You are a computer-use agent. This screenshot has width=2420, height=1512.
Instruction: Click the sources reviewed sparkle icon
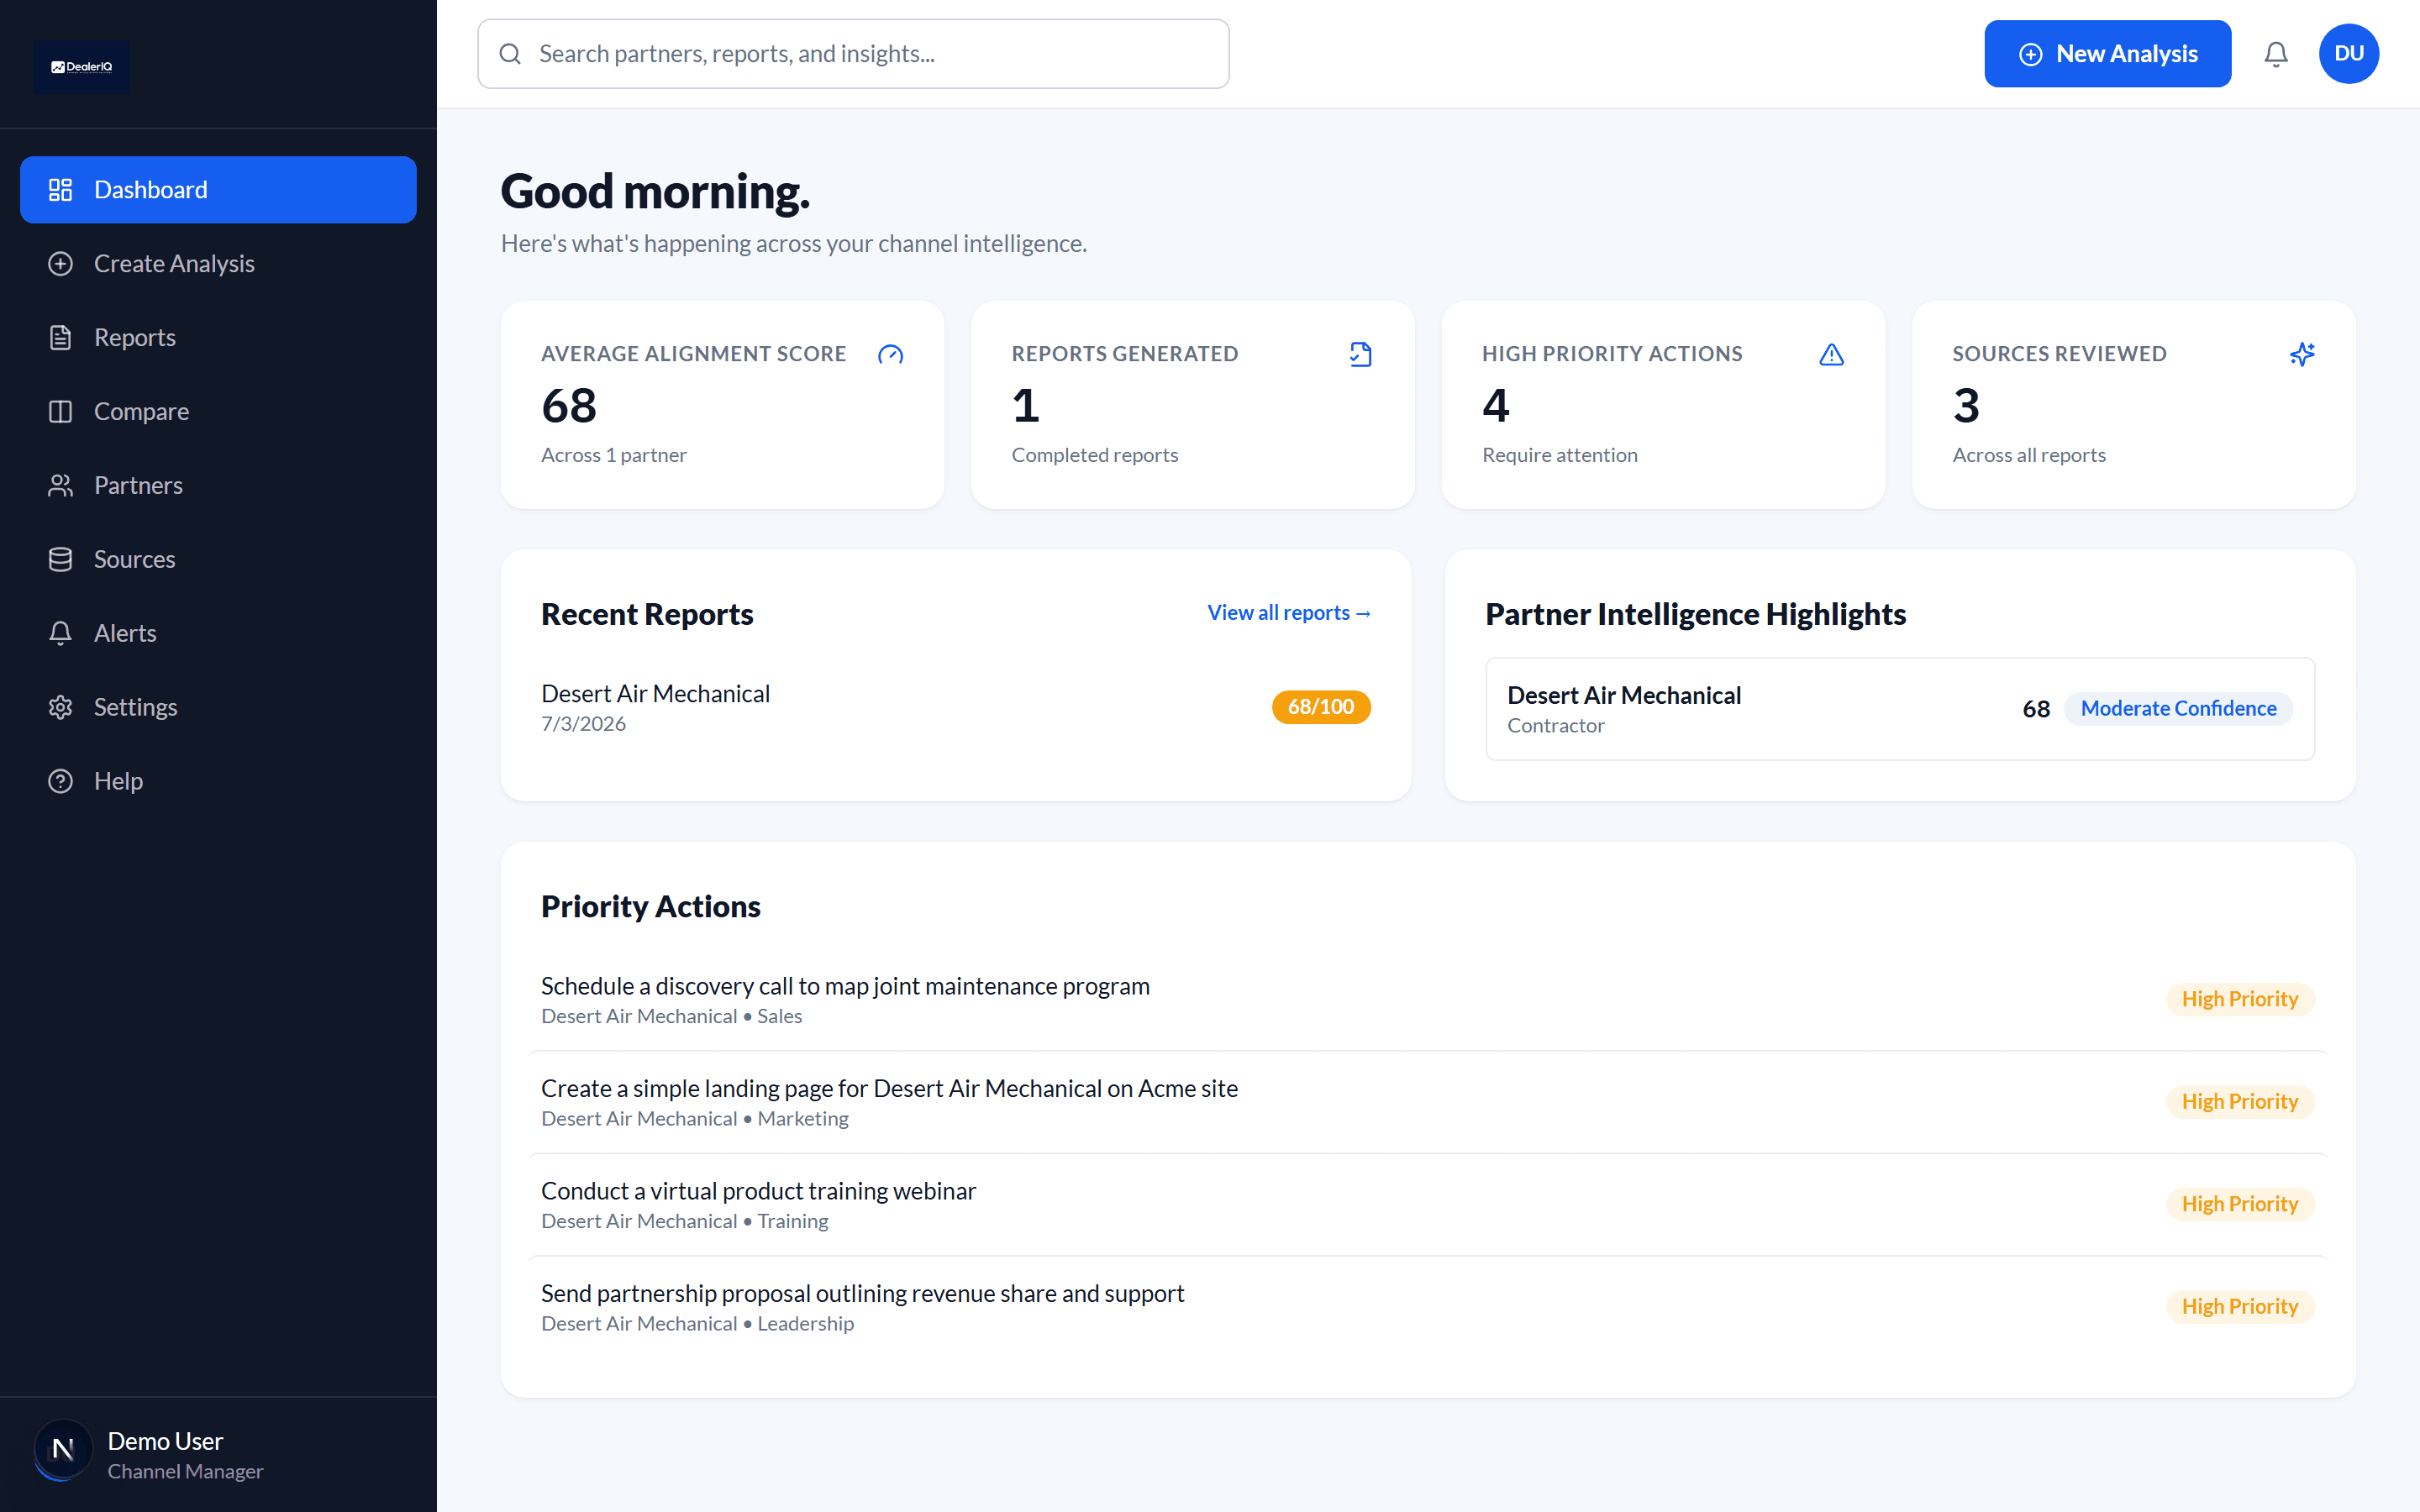tap(2302, 355)
